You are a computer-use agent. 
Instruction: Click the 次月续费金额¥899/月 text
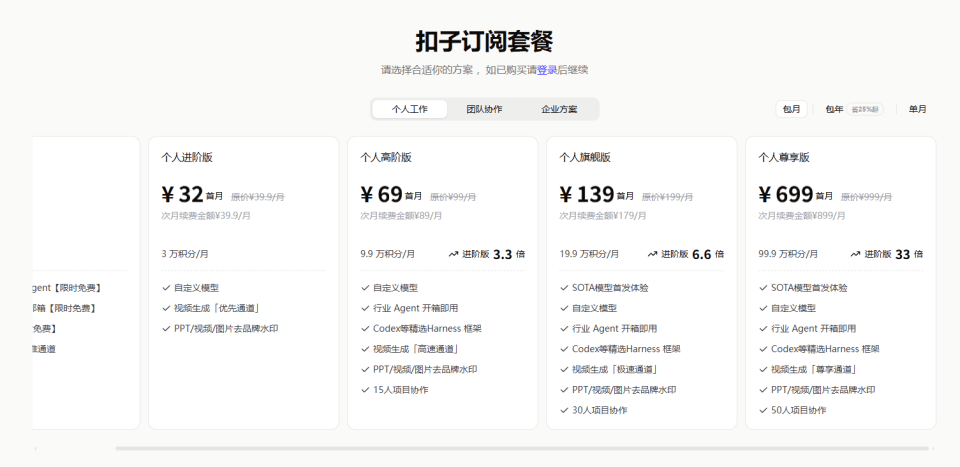[802, 215]
